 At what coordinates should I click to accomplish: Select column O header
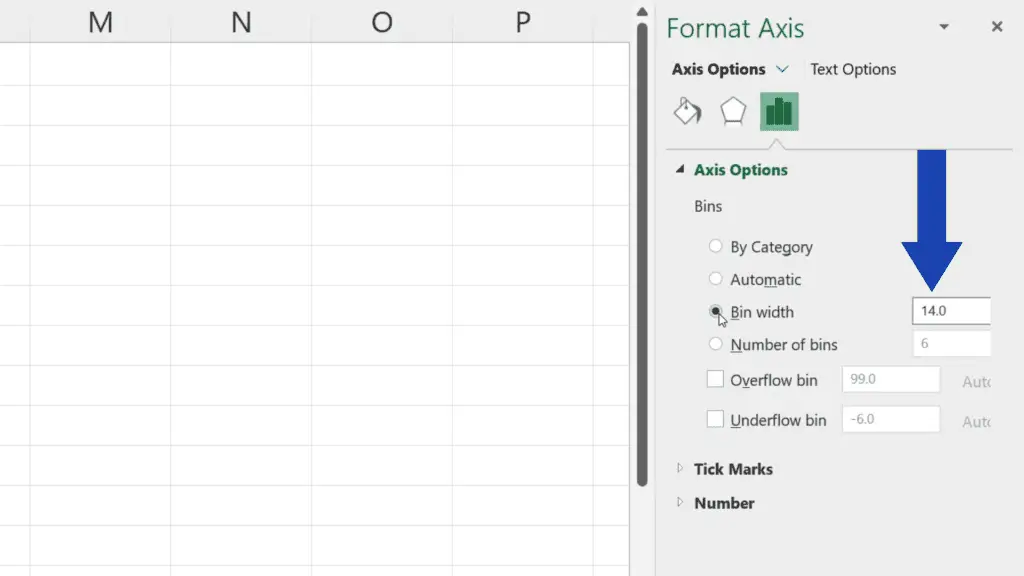coord(382,22)
